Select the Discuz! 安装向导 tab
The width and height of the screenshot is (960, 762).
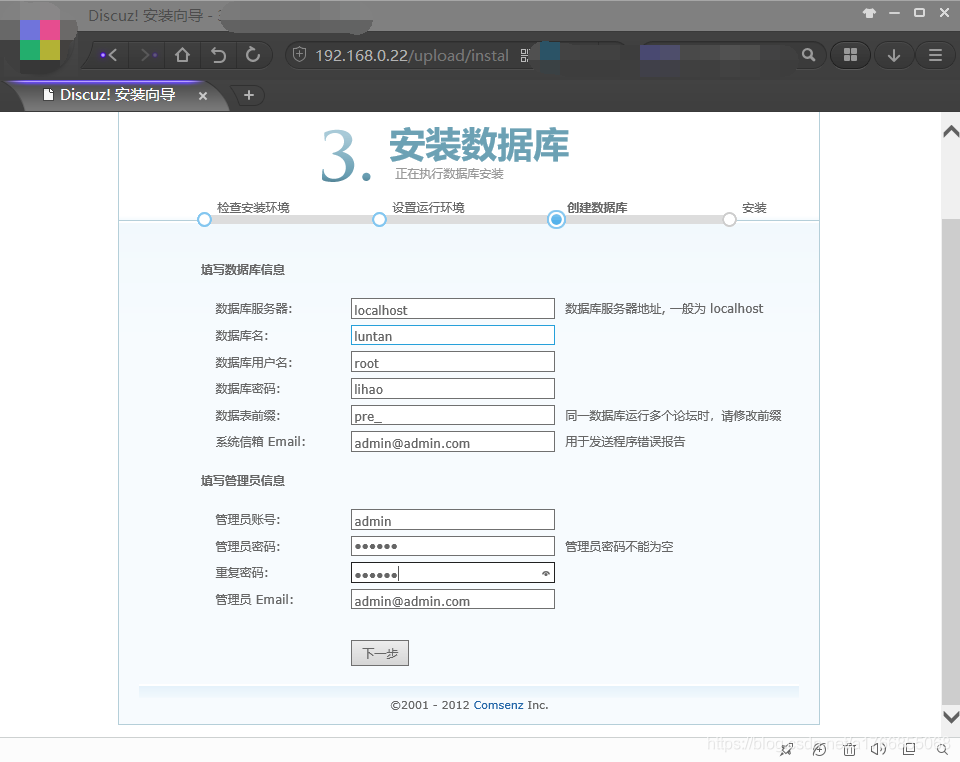116,95
